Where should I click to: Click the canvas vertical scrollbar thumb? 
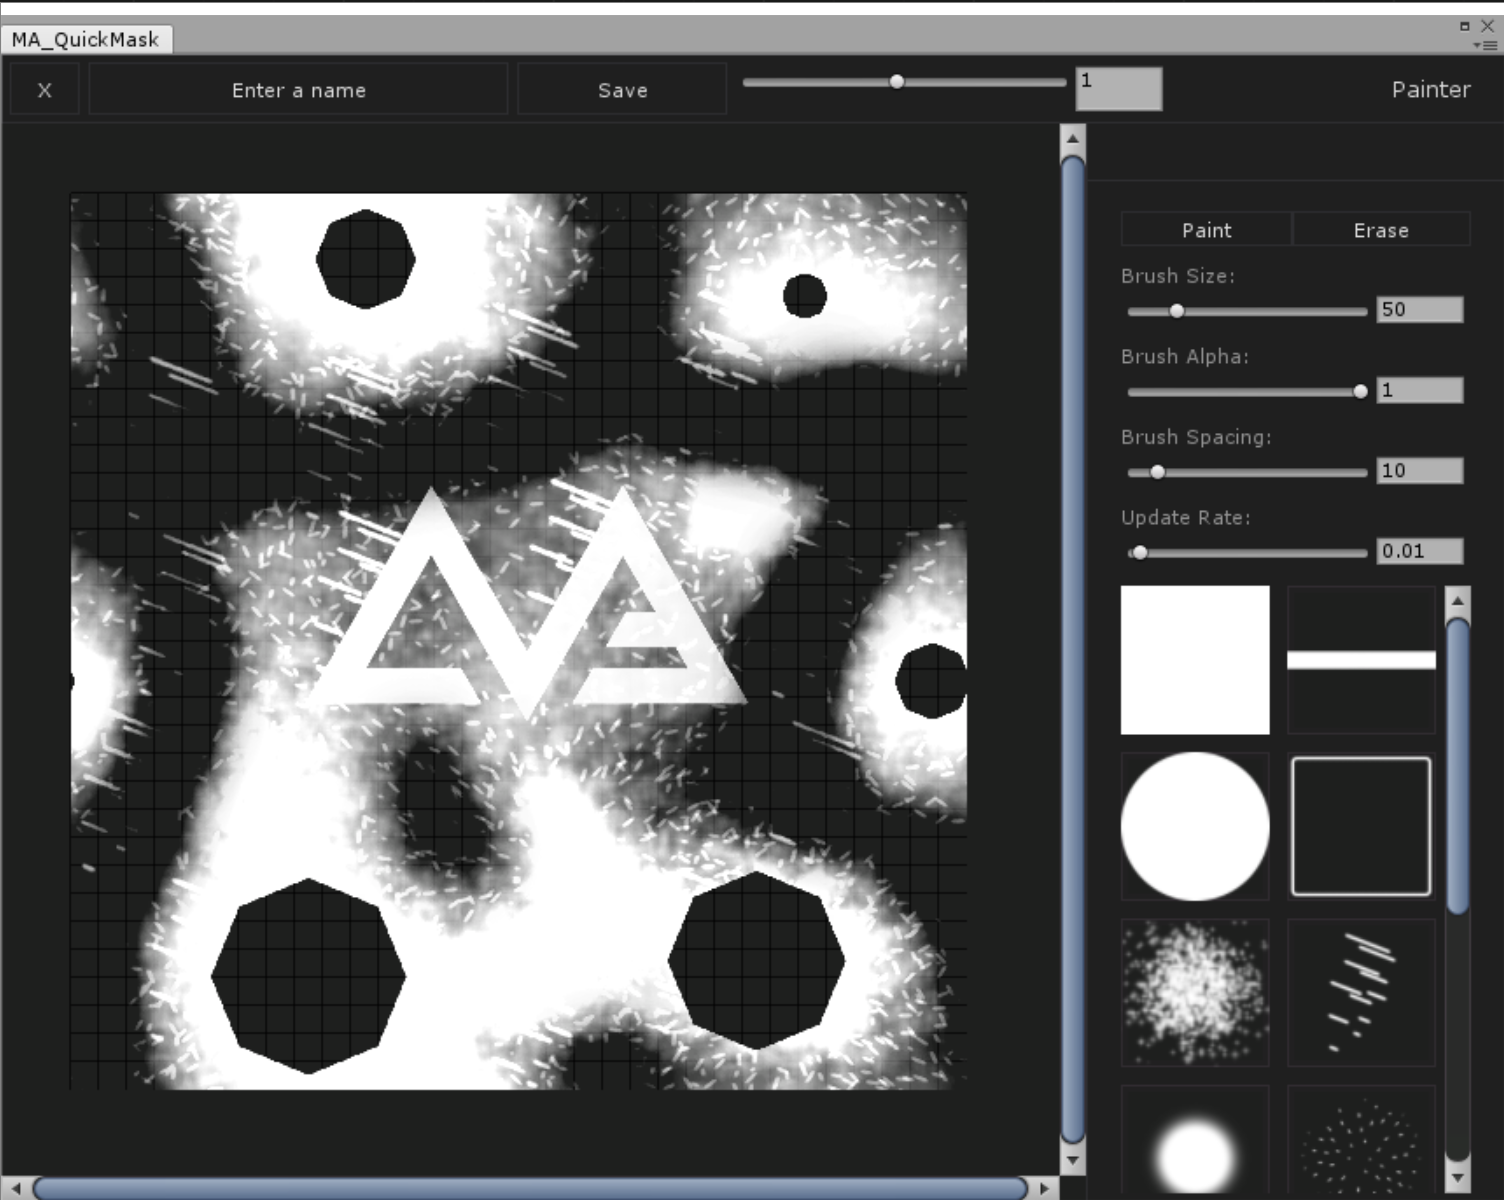tap(1072, 649)
